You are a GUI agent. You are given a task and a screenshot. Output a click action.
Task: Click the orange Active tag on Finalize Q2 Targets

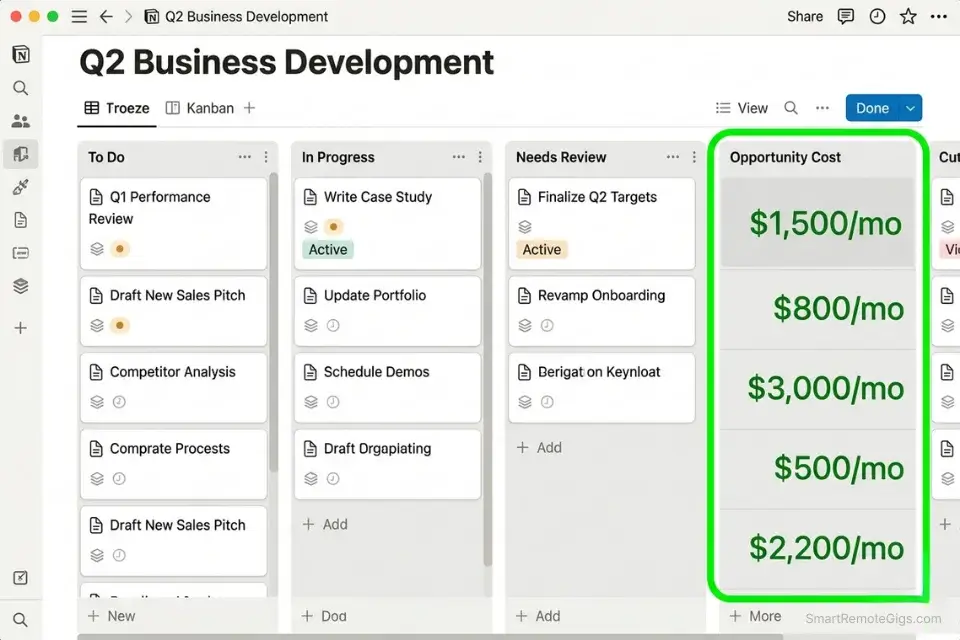click(x=542, y=249)
